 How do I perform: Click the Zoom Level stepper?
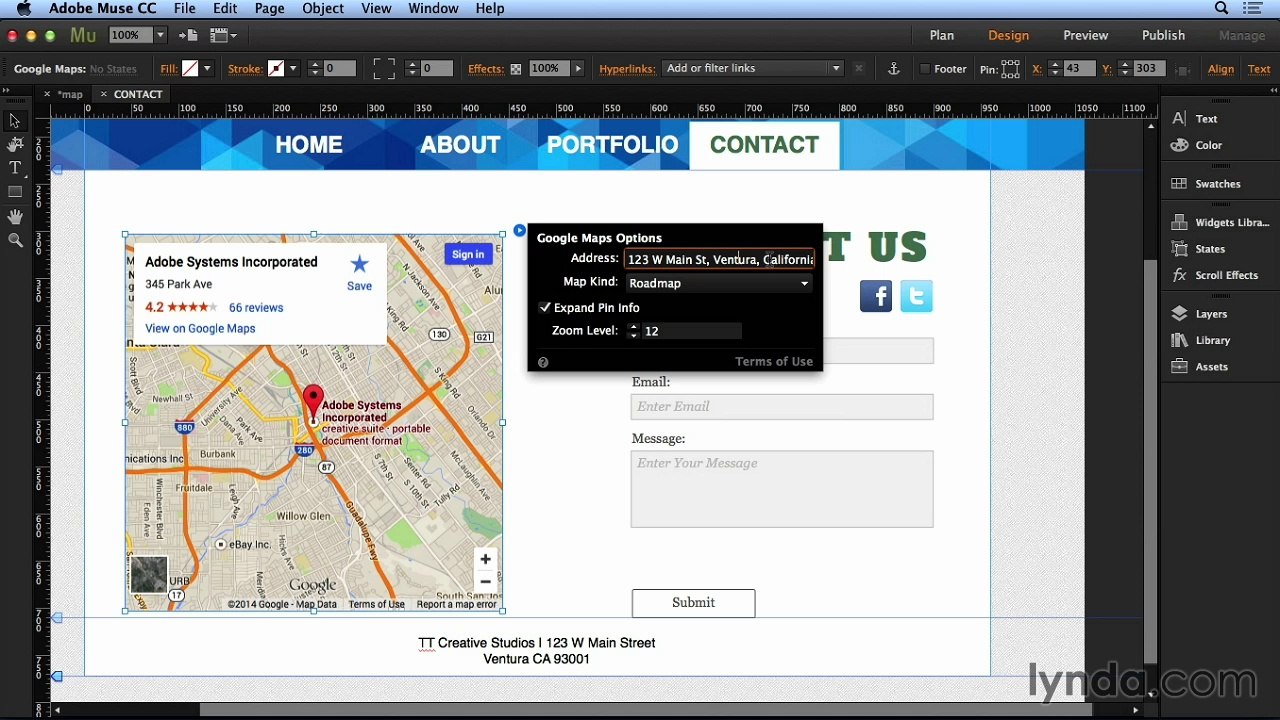pos(633,331)
